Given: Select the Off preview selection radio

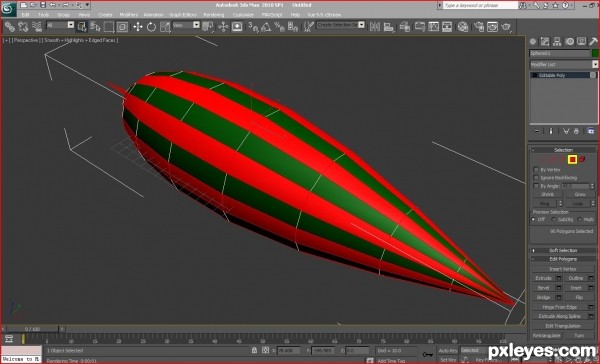Looking at the screenshot, I should tap(533, 219).
